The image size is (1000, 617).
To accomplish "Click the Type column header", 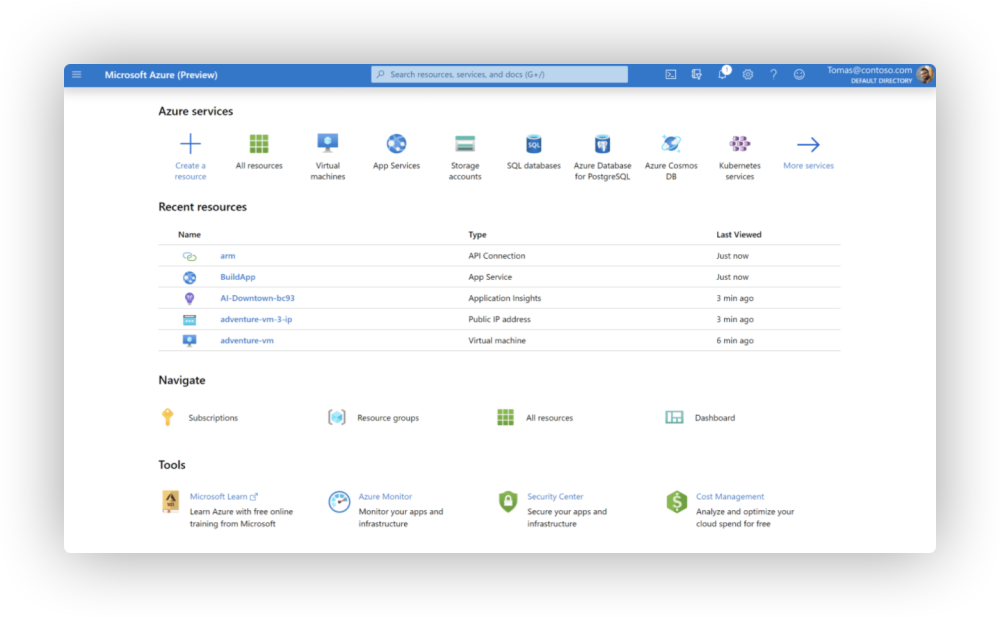I will pos(477,235).
